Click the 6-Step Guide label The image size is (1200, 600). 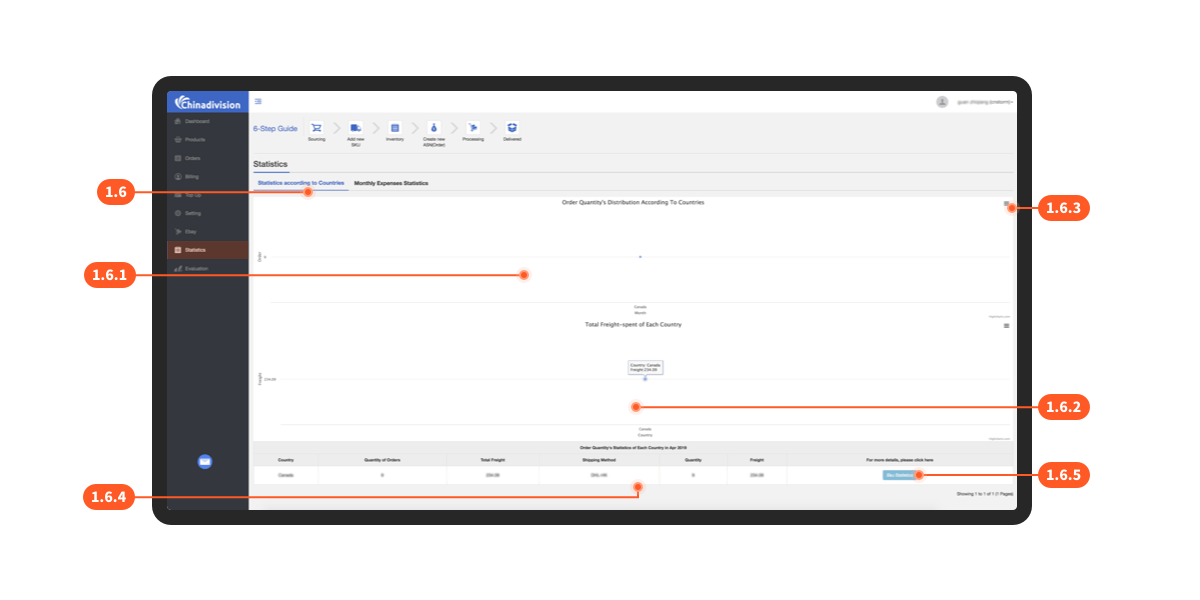[x=275, y=129]
